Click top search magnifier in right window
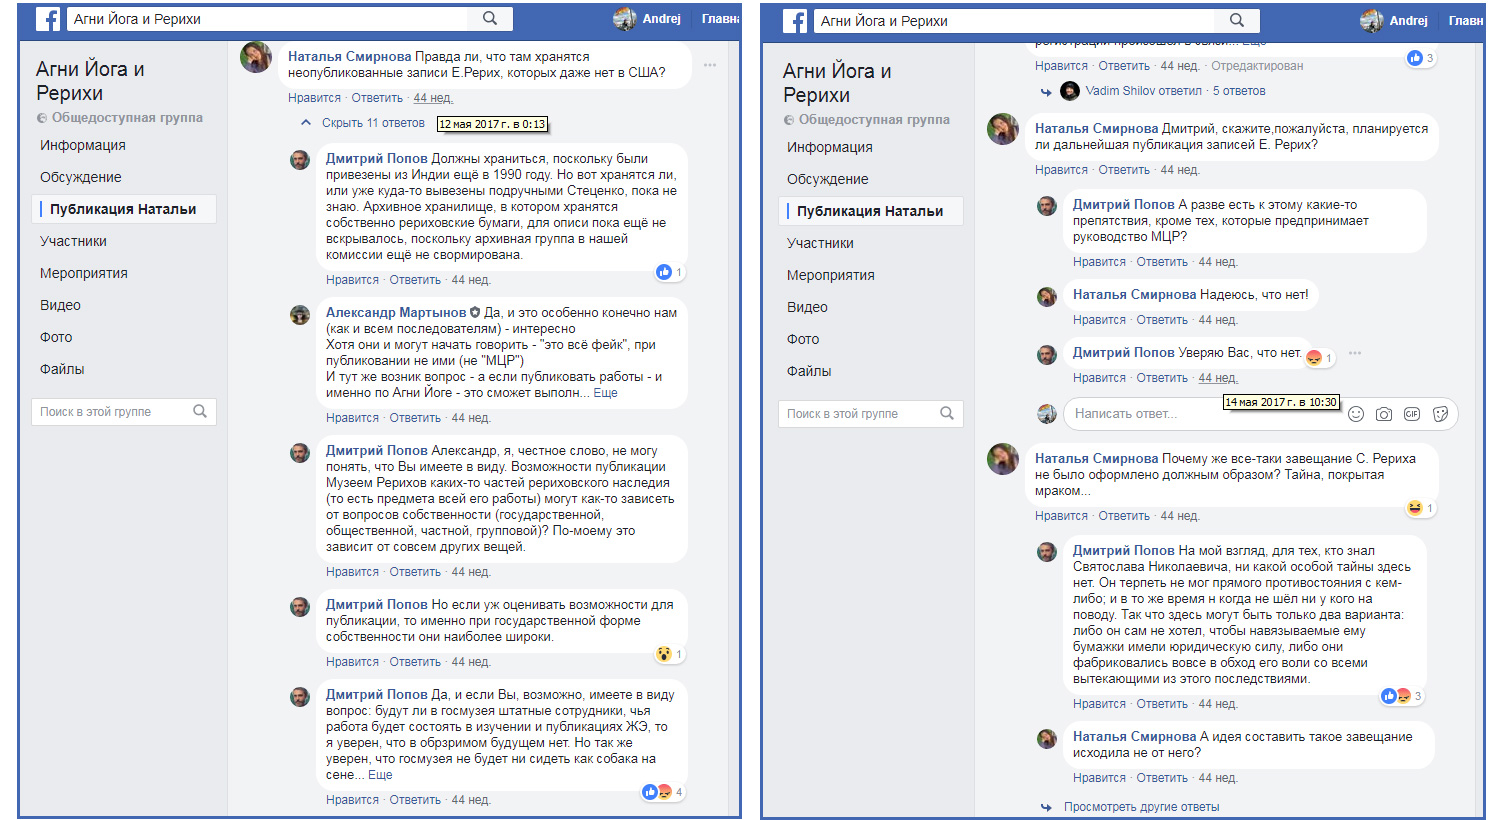 pyautogui.click(x=1237, y=20)
